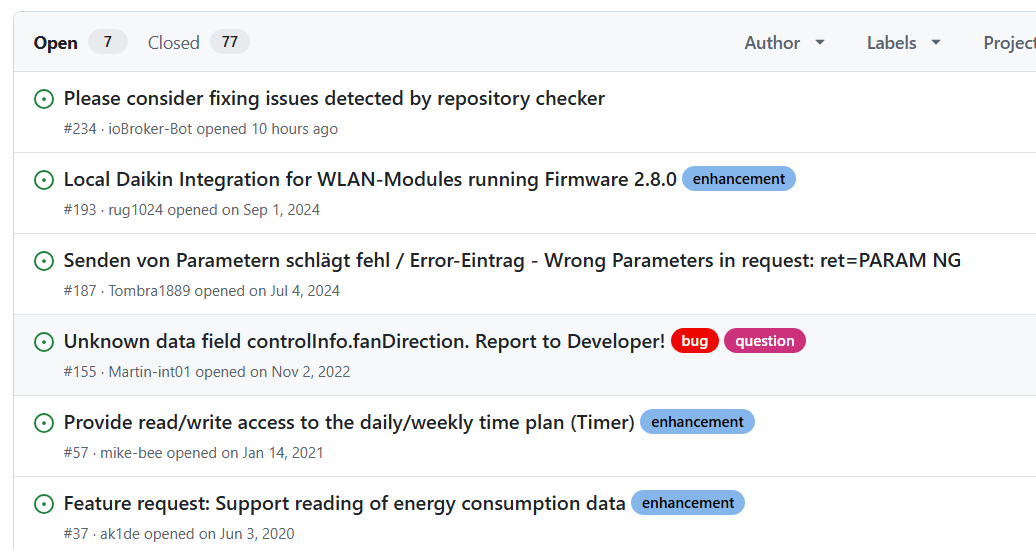The image size is (1036, 549).
Task: Open the Labels filter dropdown
Action: tap(904, 43)
